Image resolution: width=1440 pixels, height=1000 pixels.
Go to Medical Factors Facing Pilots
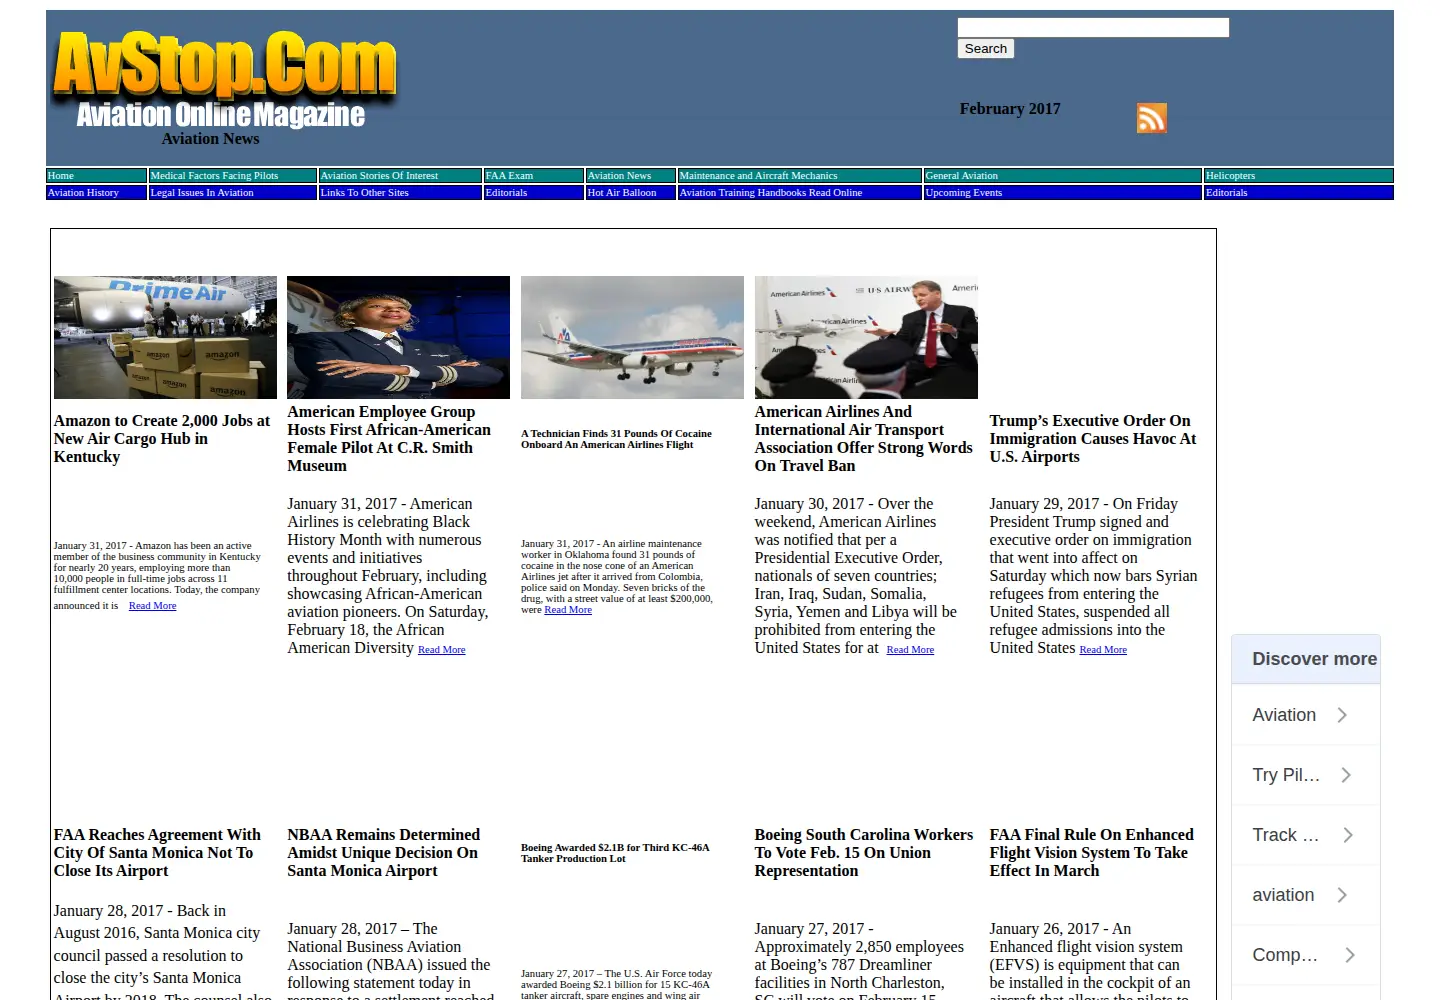215,176
